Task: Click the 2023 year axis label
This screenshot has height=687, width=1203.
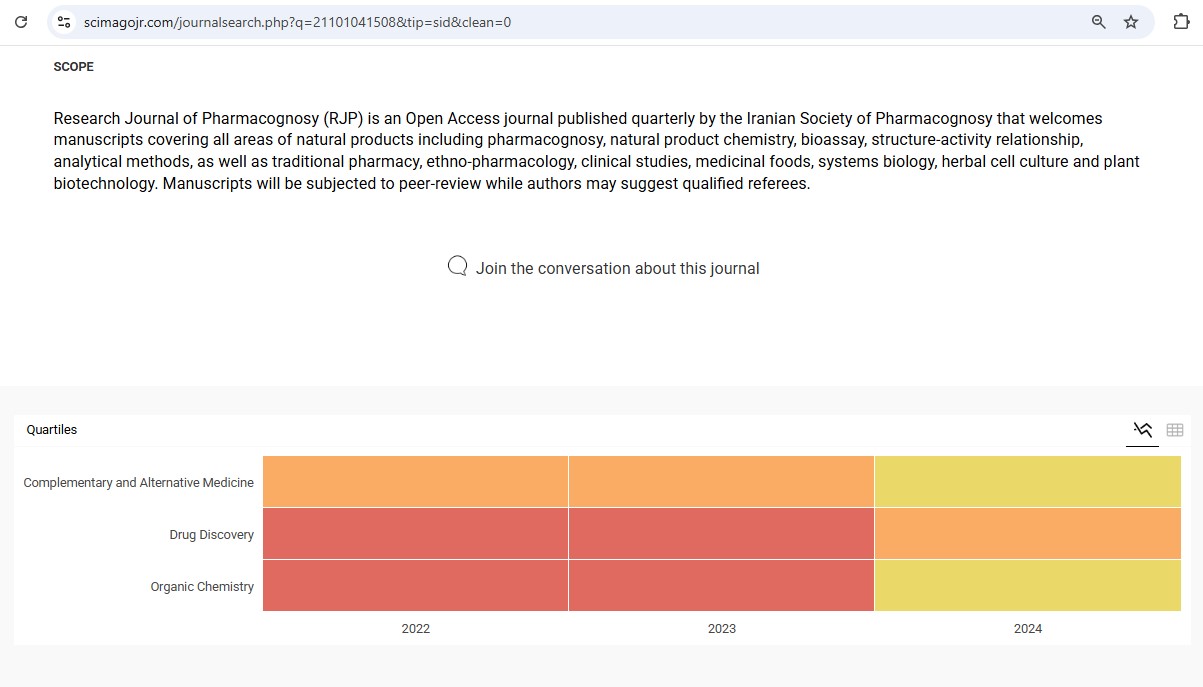Action: pyautogui.click(x=721, y=629)
